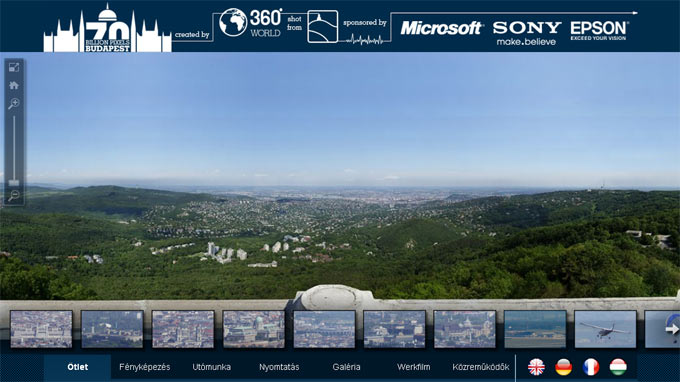
Task: Advance thumbnails with the right arrow
Action: coord(672,330)
